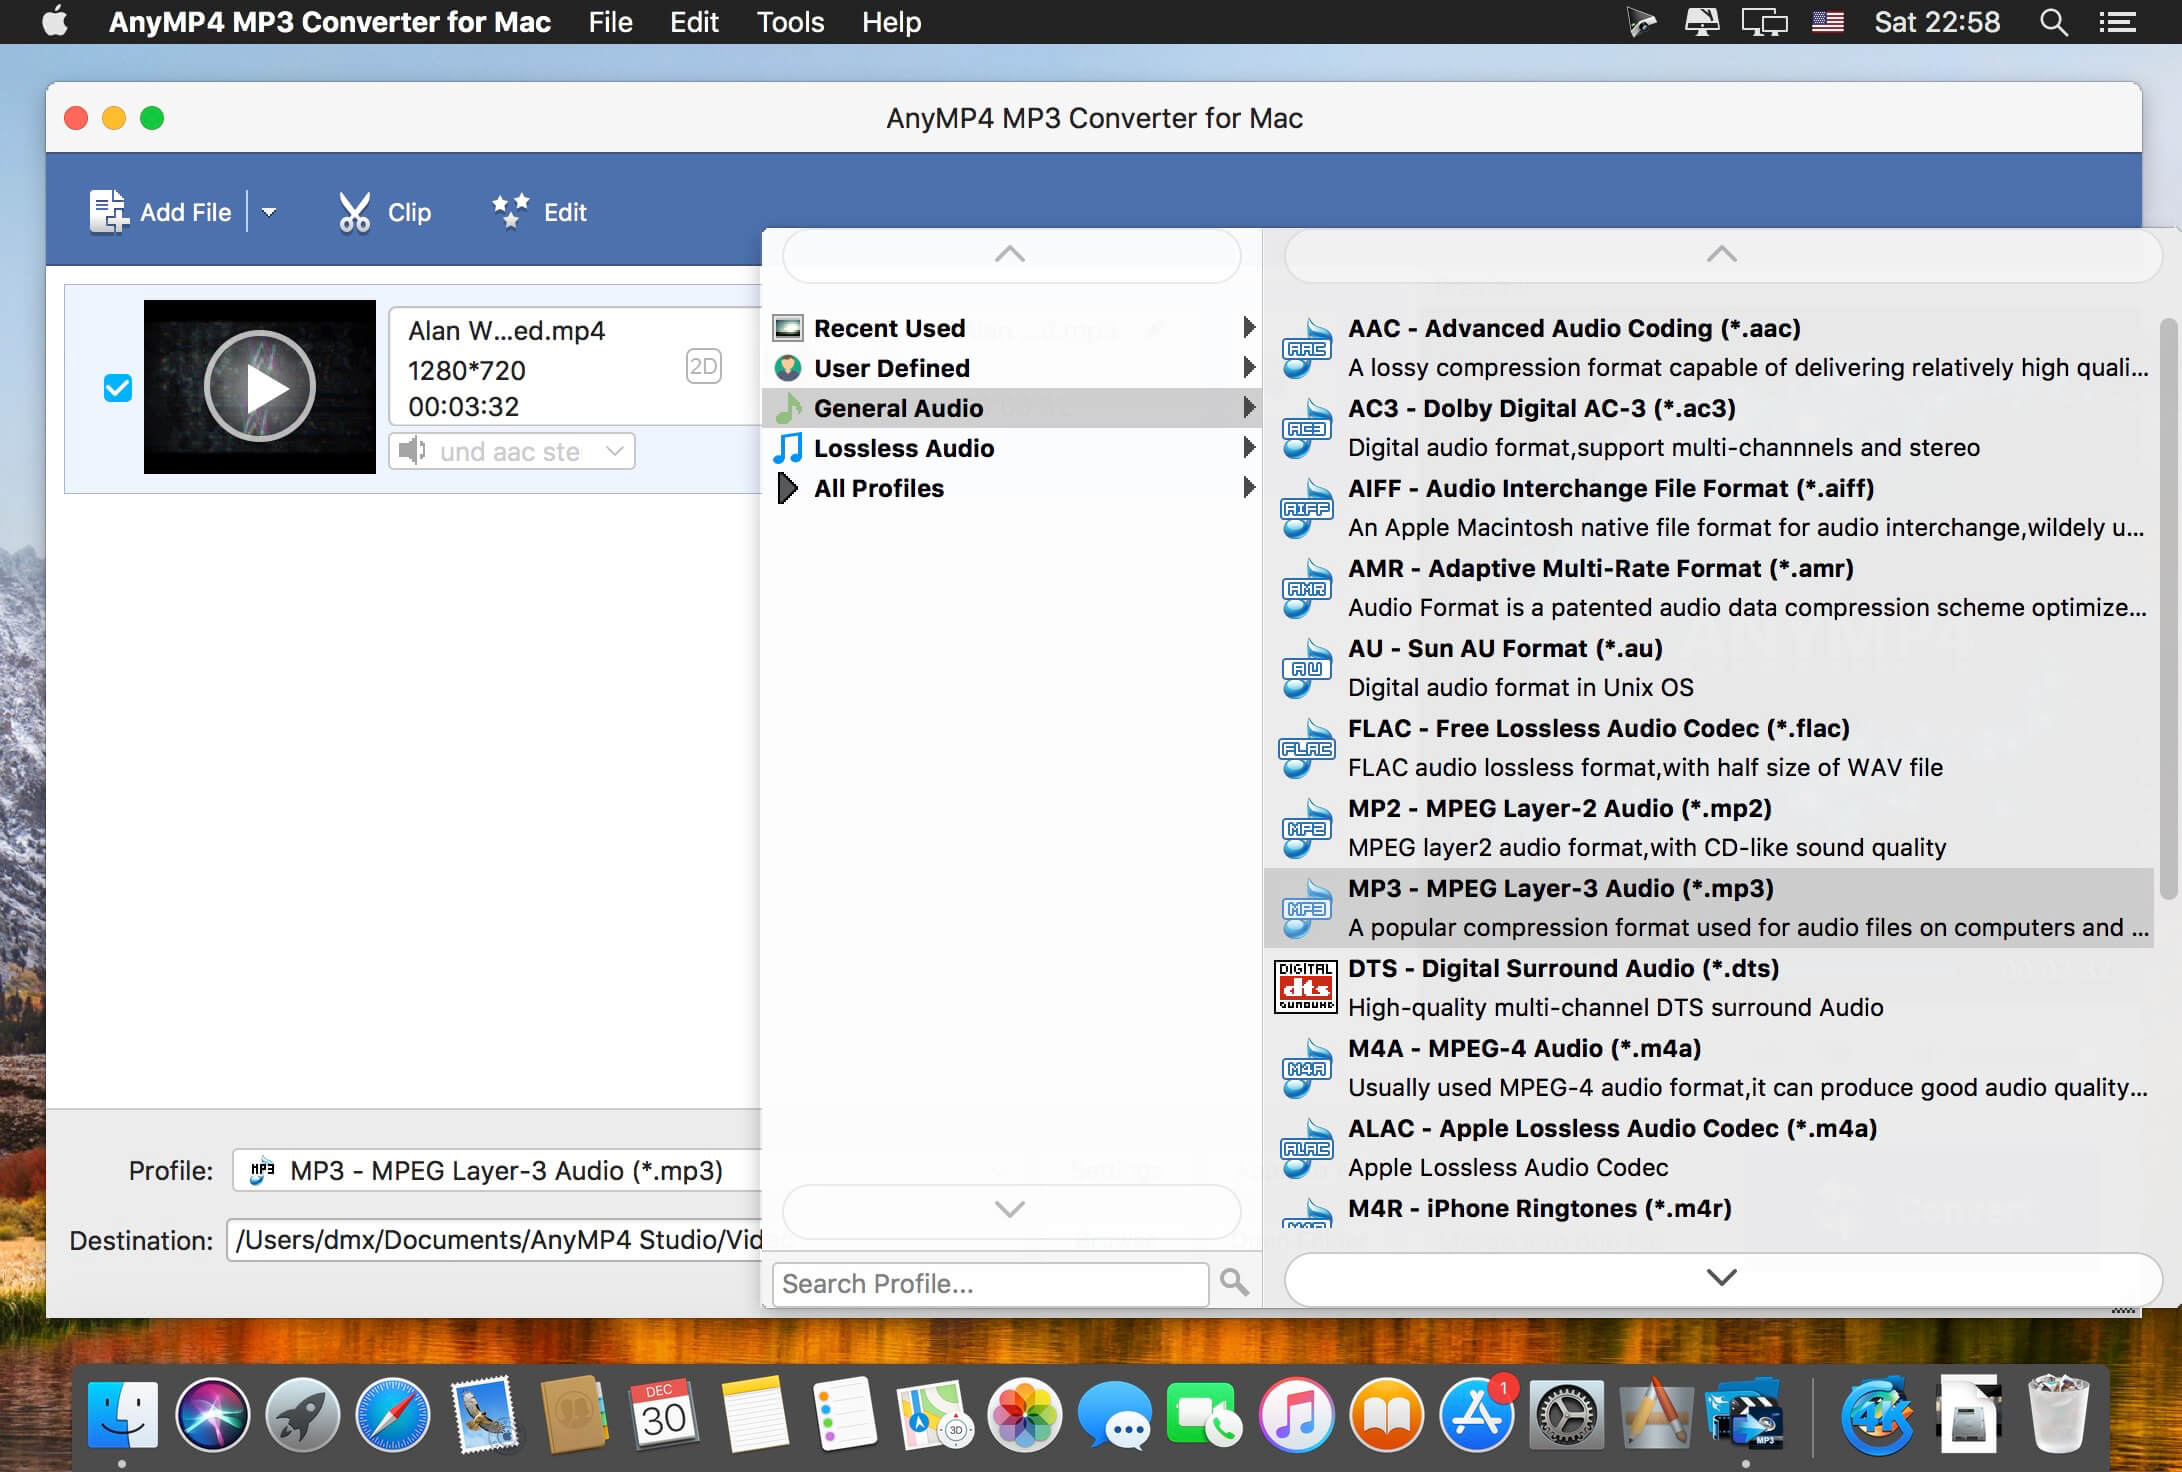
Task: Click the search profile magnifier icon
Action: (1234, 1283)
